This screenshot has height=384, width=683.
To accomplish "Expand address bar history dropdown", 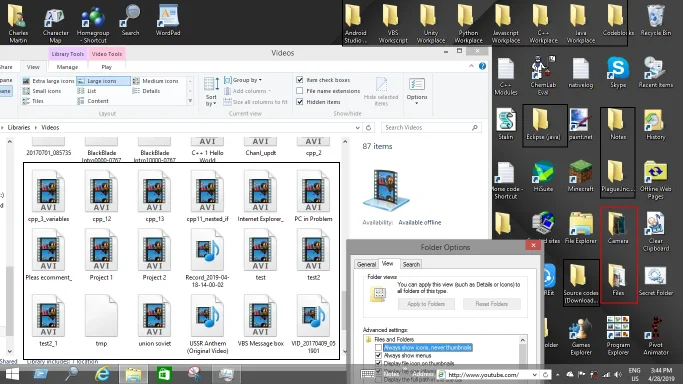I will 358,128.
